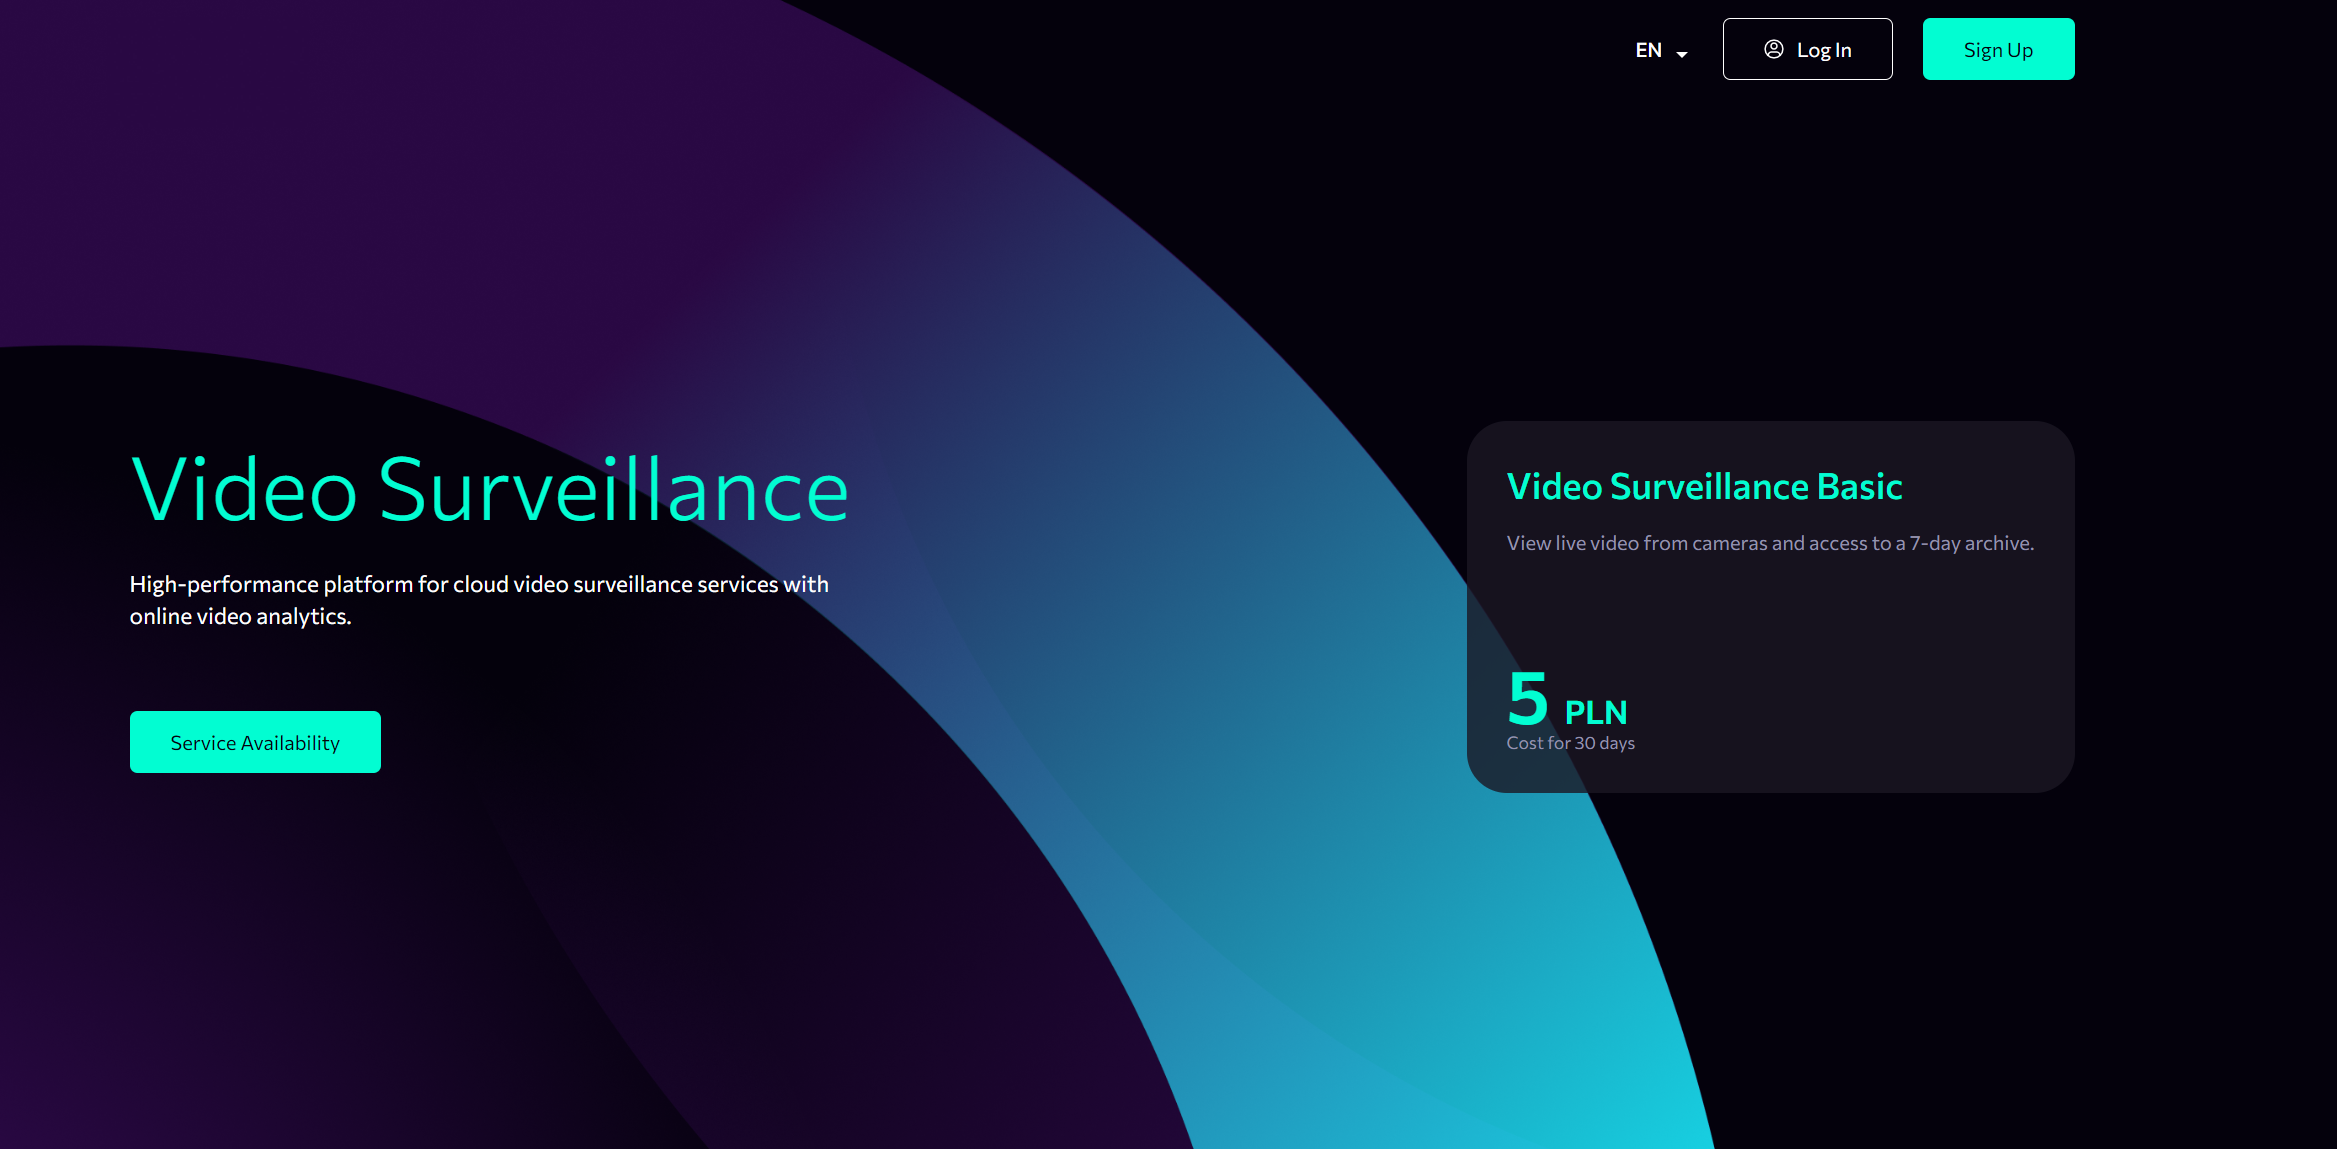Open the EN language selector
This screenshot has width=2337, height=1149.
click(x=1660, y=50)
